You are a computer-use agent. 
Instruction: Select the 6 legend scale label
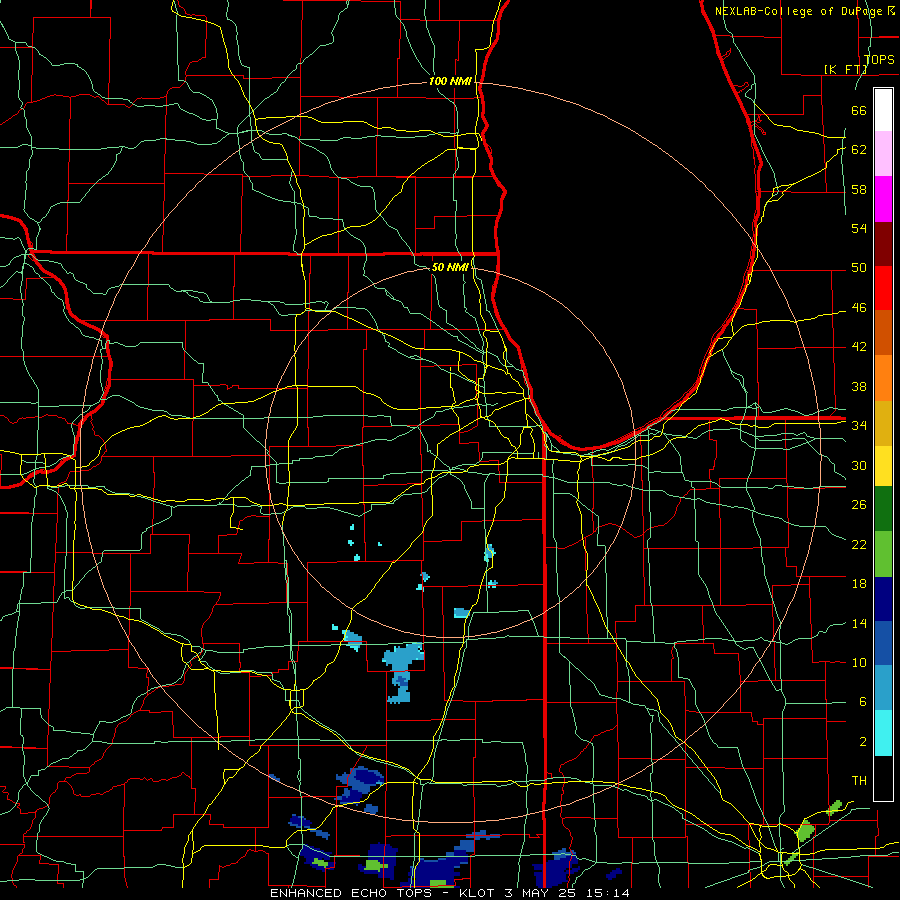pos(862,702)
